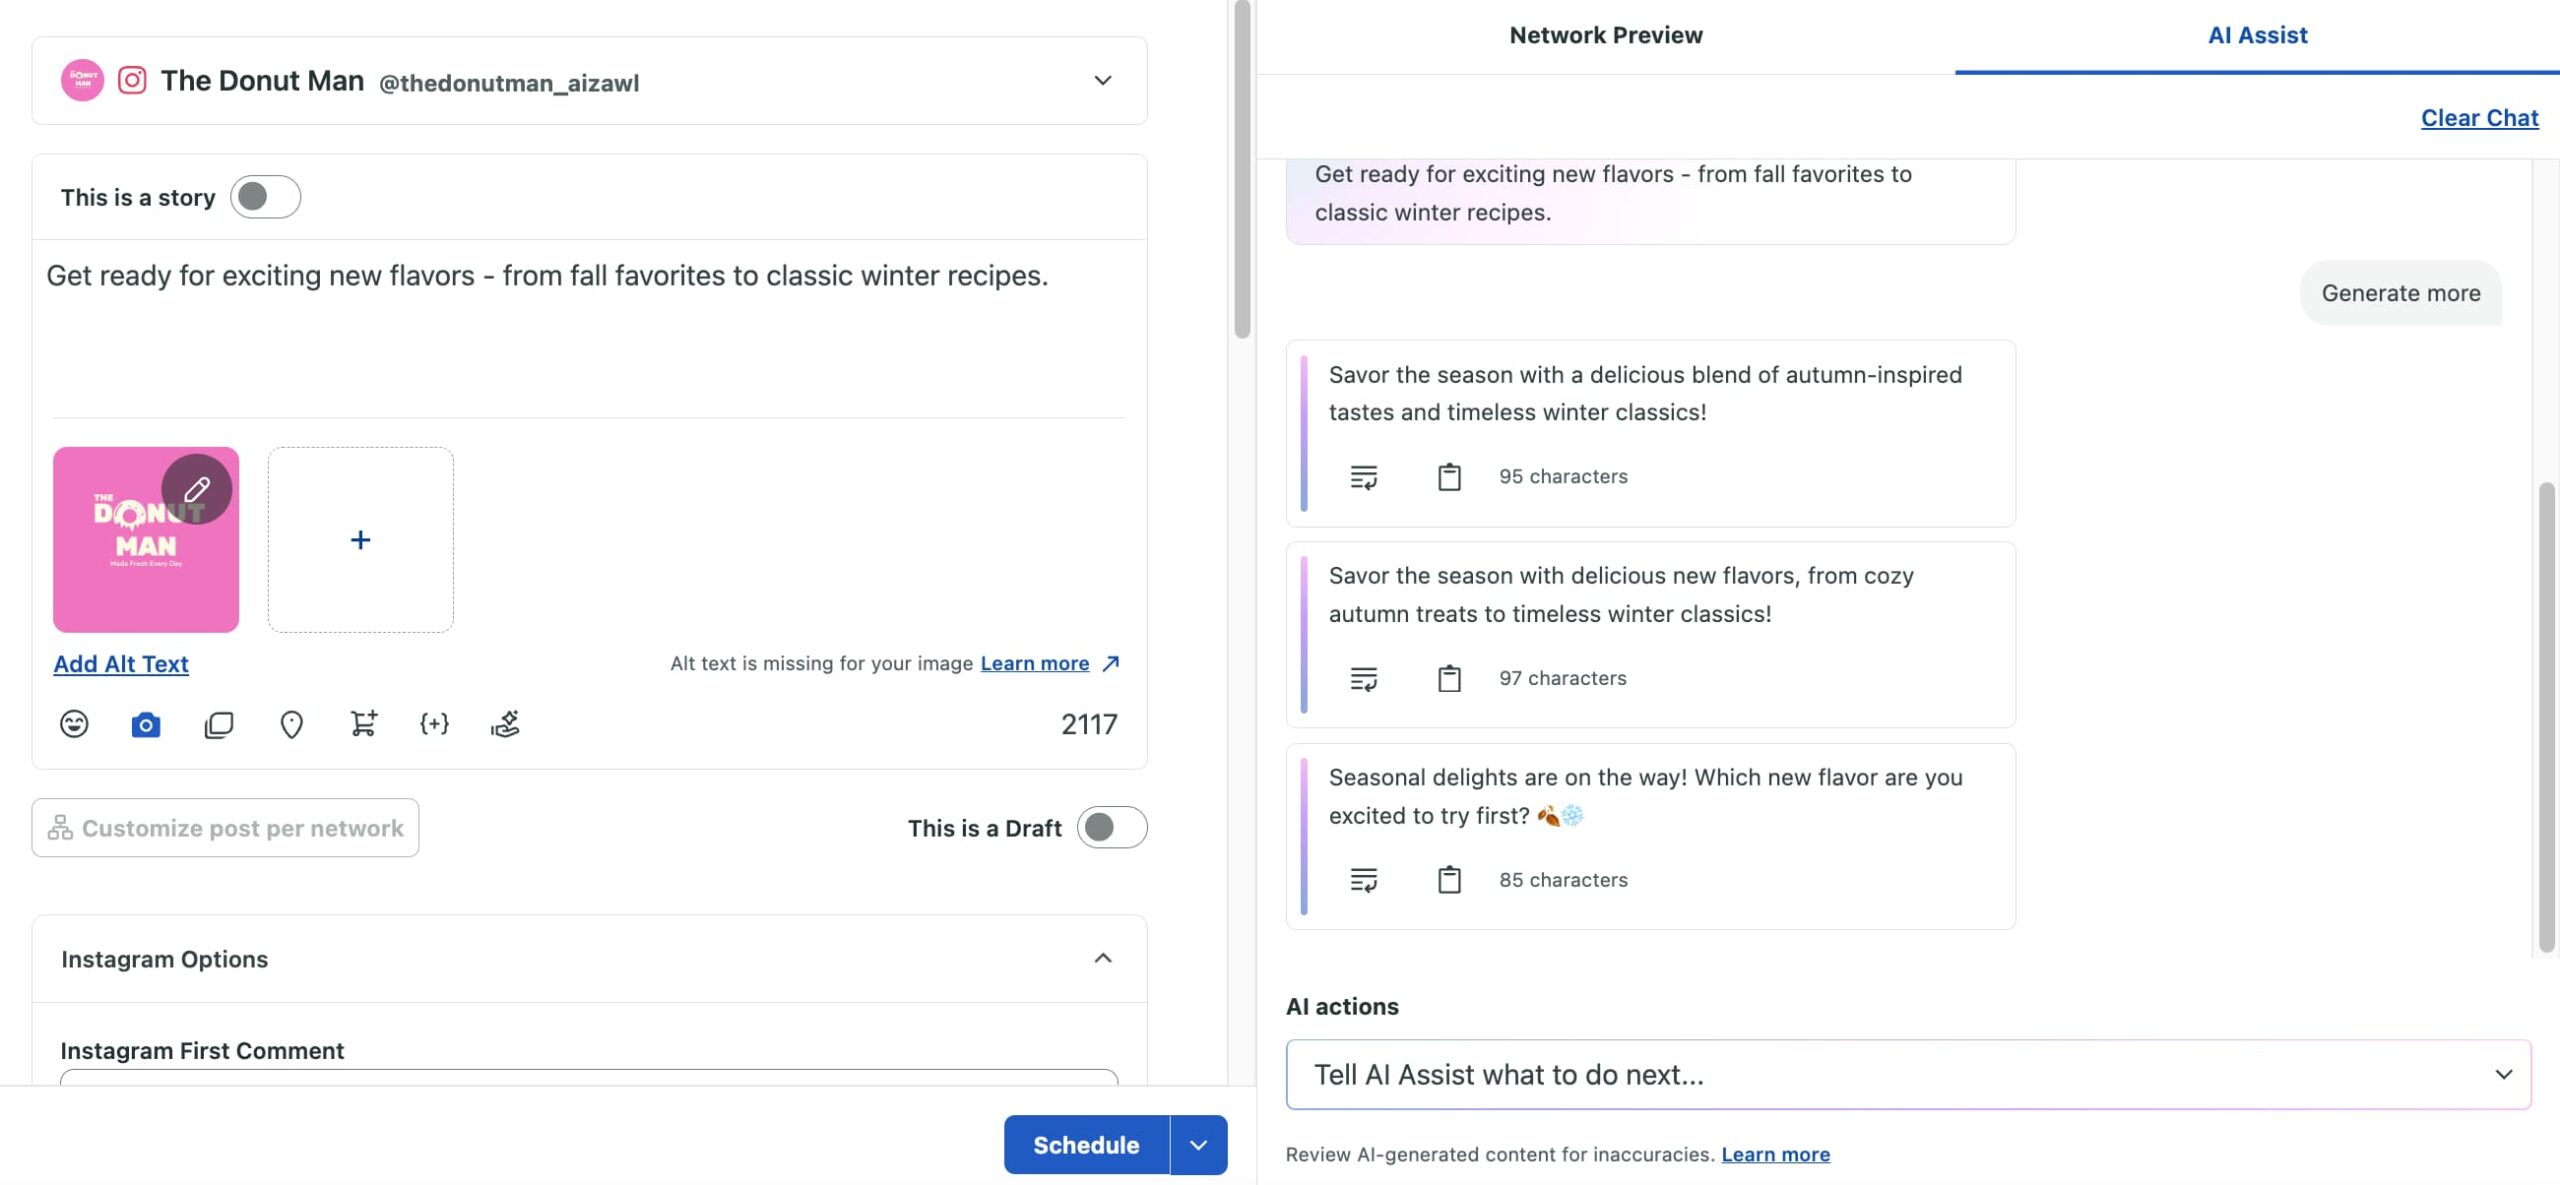Viewport: 2560px width, 1185px height.
Task: Collapse the Instagram Options section
Action: click(1102, 959)
